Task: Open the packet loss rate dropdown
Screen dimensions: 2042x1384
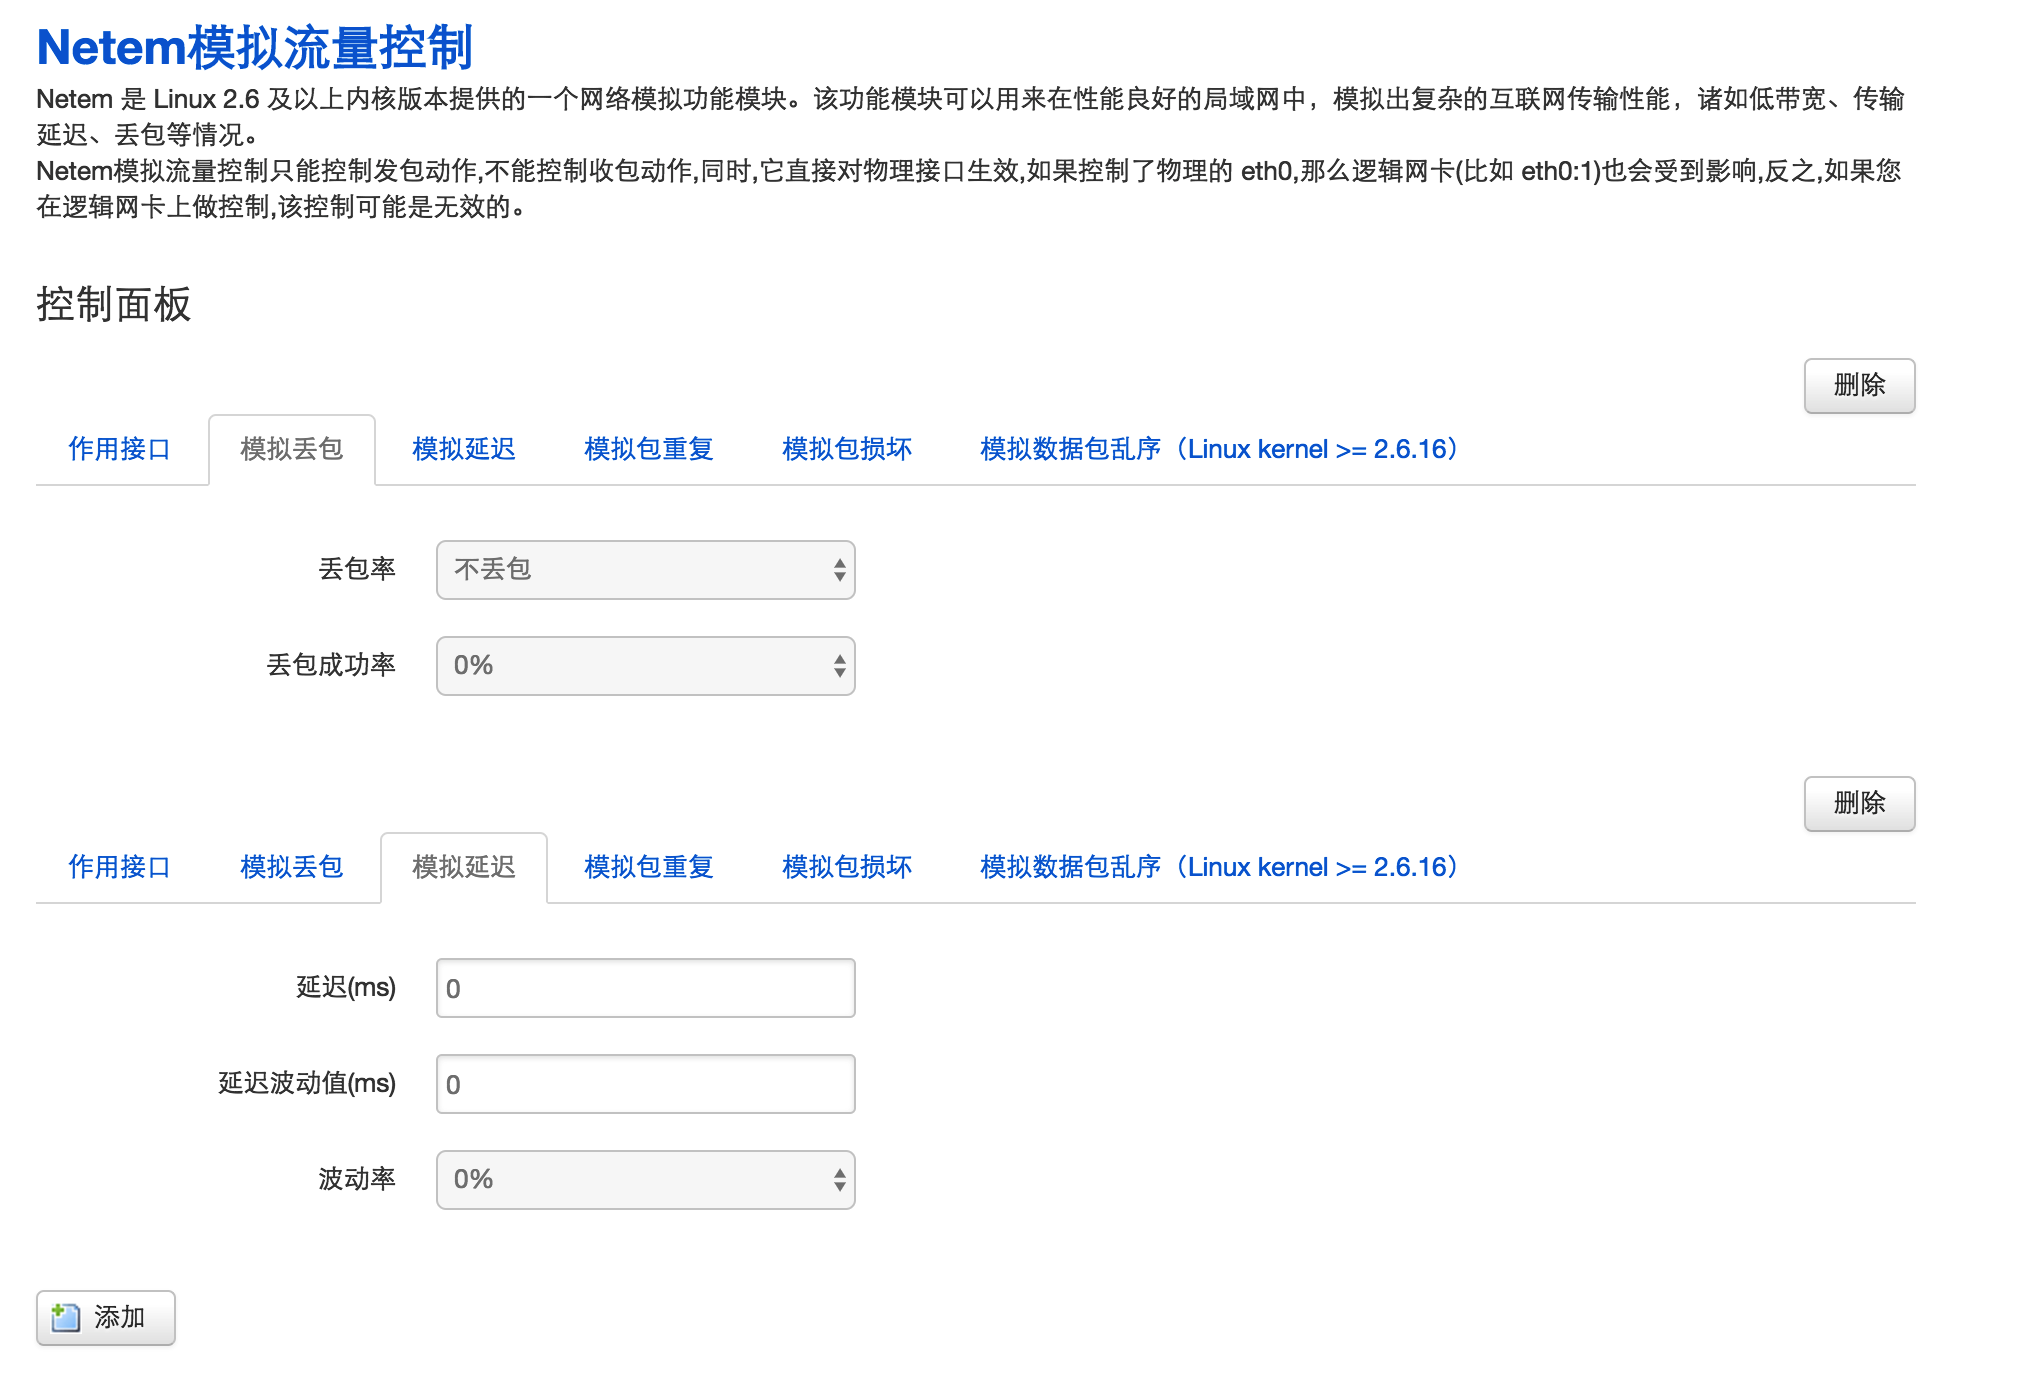Action: pyautogui.click(x=645, y=570)
